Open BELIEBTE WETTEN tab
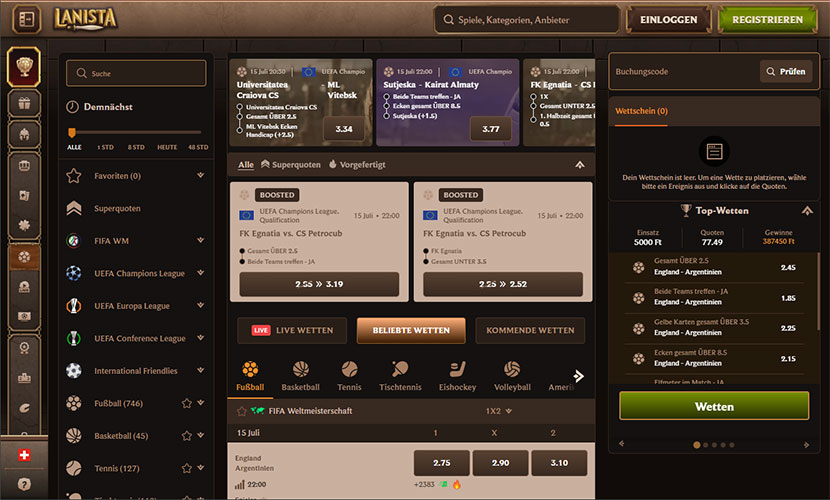This screenshot has height=500, width=830. point(411,330)
